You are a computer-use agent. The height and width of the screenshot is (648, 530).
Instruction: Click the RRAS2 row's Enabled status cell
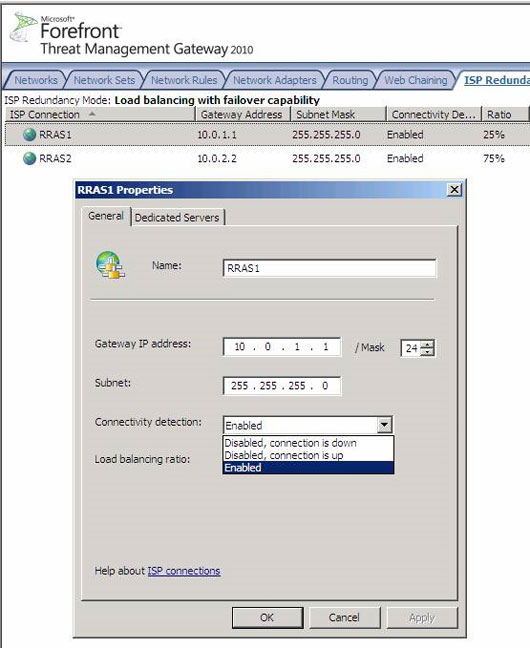405,159
